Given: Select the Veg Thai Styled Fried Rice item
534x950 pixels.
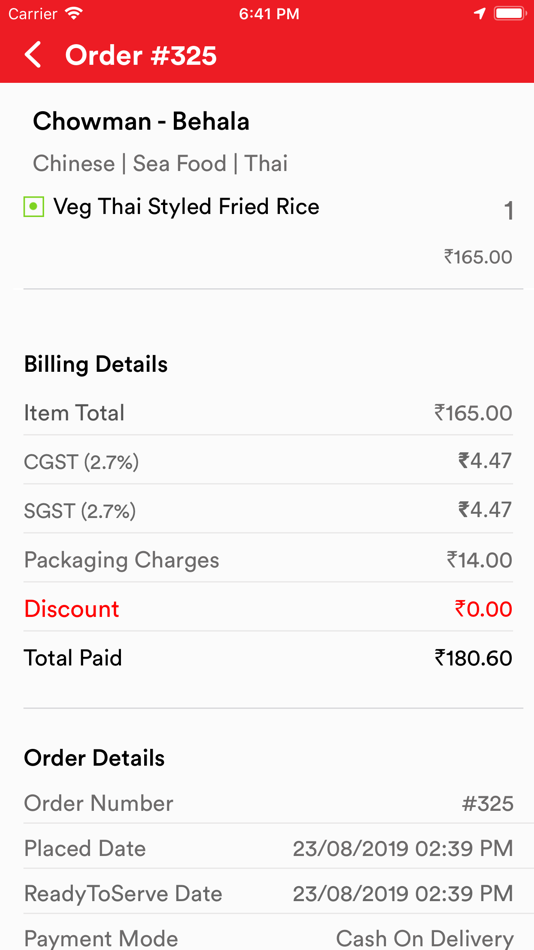Looking at the screenshot, I should pyautogui.click(x=186, y=207).
